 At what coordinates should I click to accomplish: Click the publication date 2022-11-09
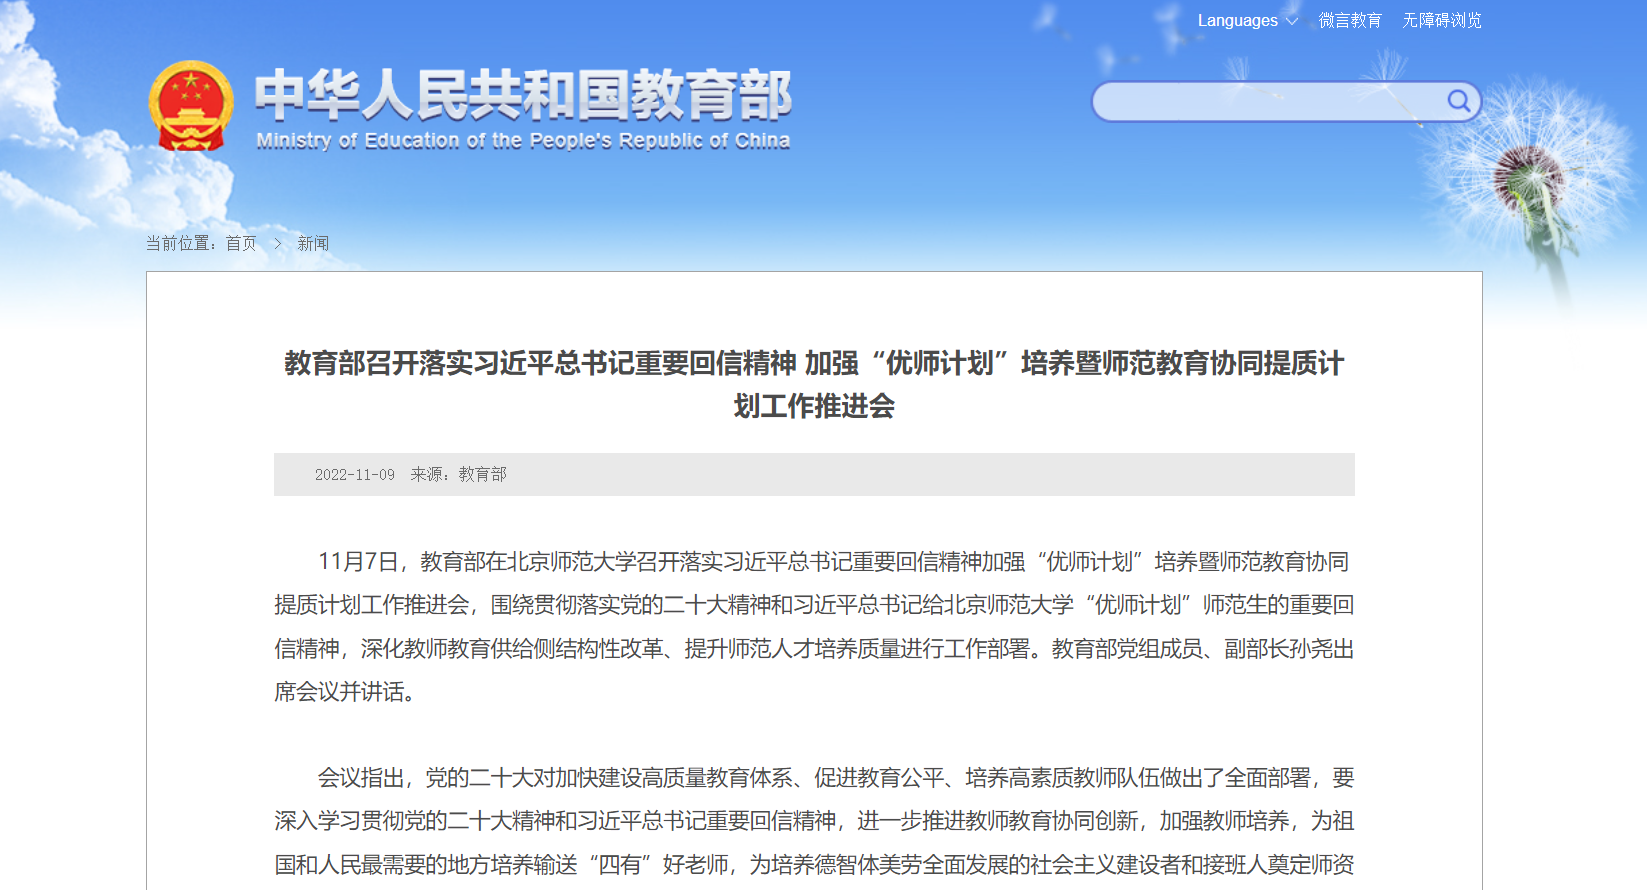point(355,475)
